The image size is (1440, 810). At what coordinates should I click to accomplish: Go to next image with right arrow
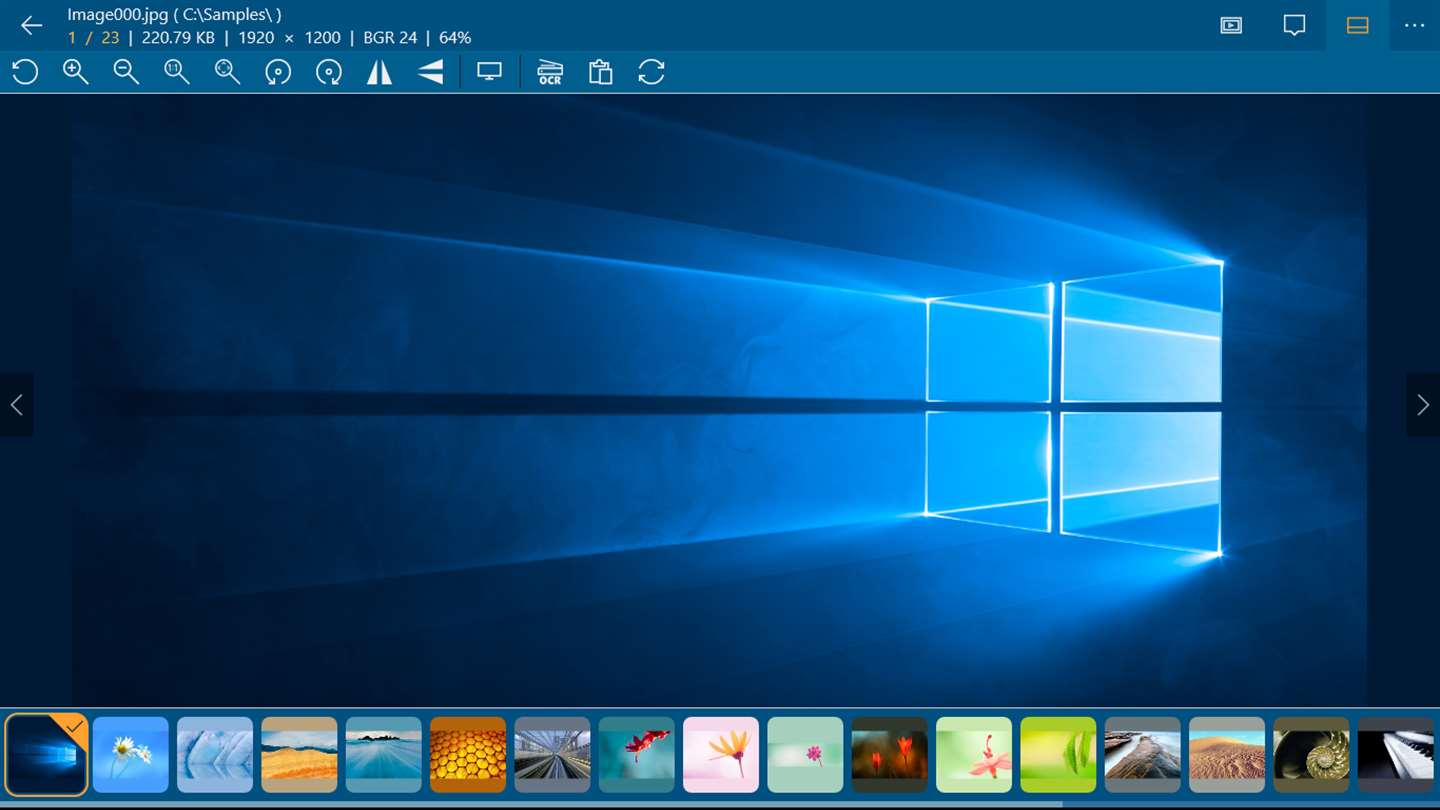1423,405
